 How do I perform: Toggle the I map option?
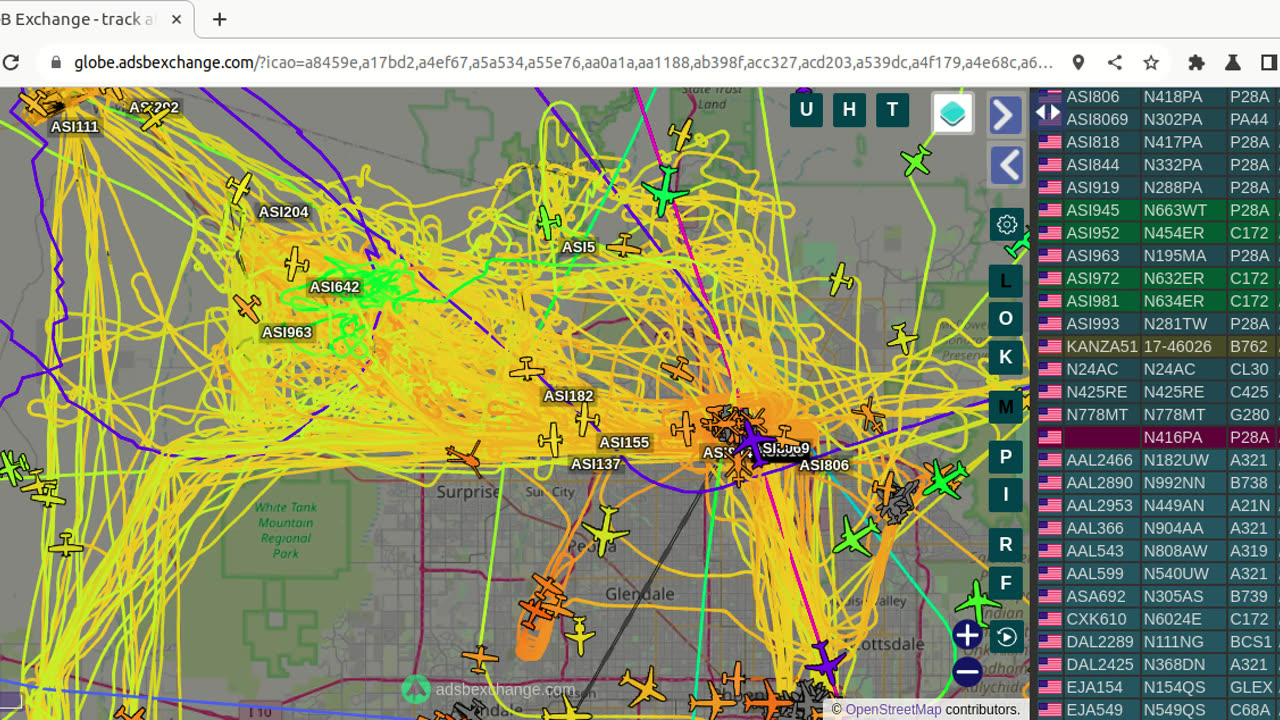tap(1006, 495)
